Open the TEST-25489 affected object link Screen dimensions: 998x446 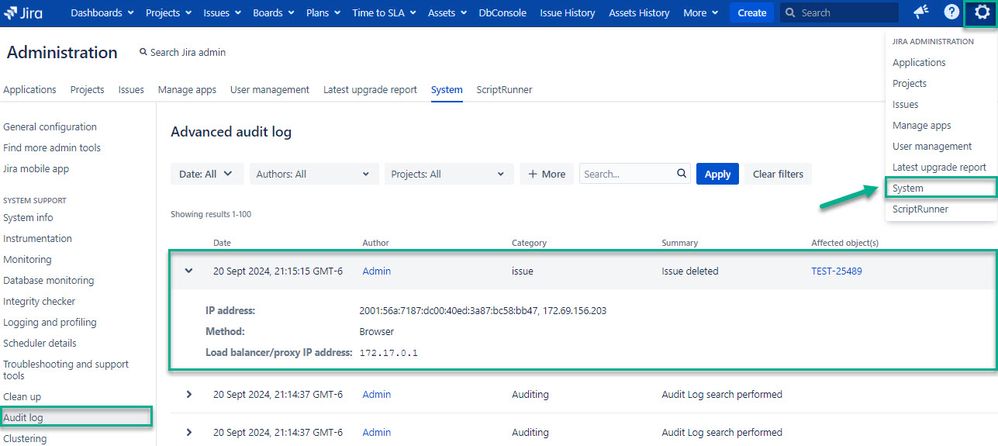(x=836, y=271)
